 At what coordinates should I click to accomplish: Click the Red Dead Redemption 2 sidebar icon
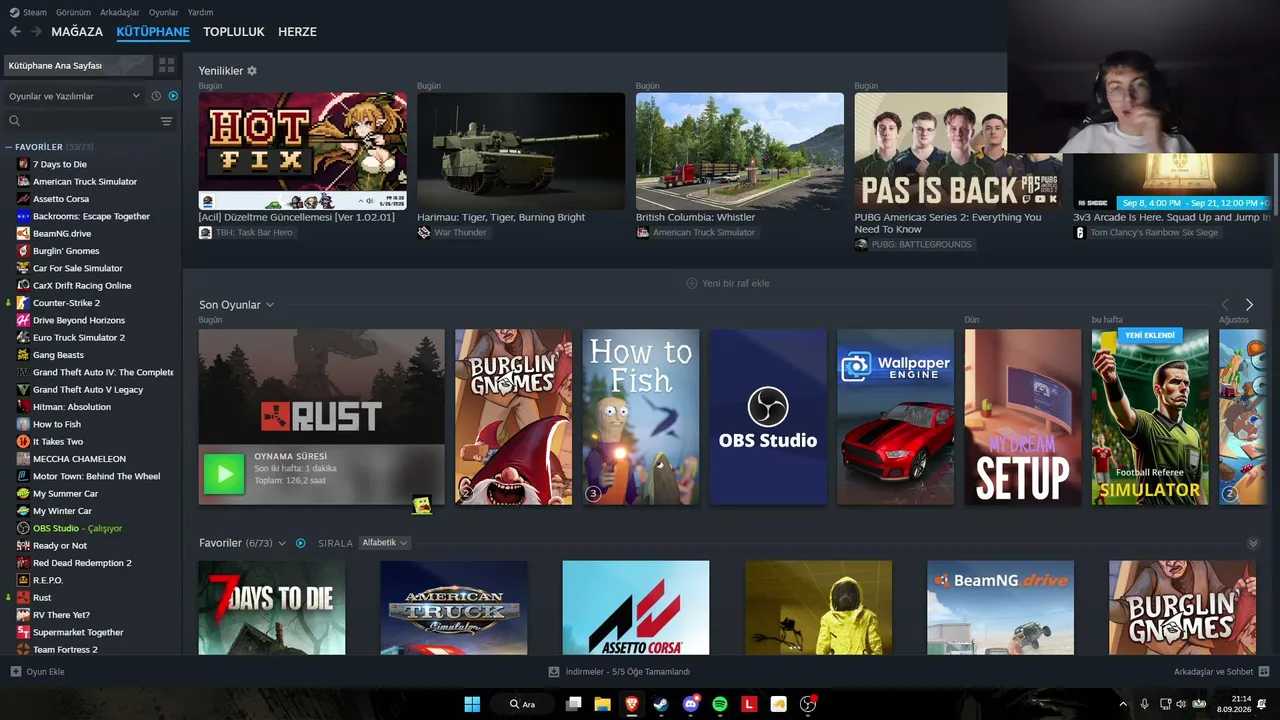(x=23, y=563)
